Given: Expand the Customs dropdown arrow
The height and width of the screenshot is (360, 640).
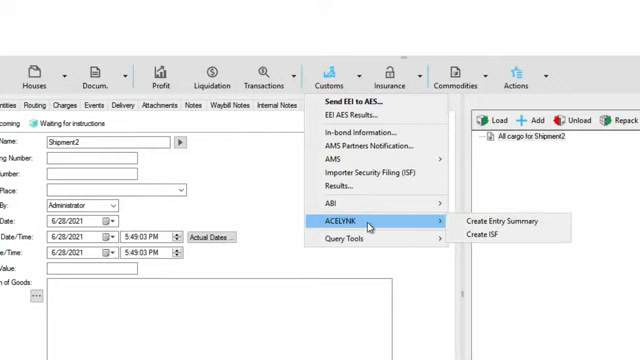Looking at the screenshot, I should [359, 76].
